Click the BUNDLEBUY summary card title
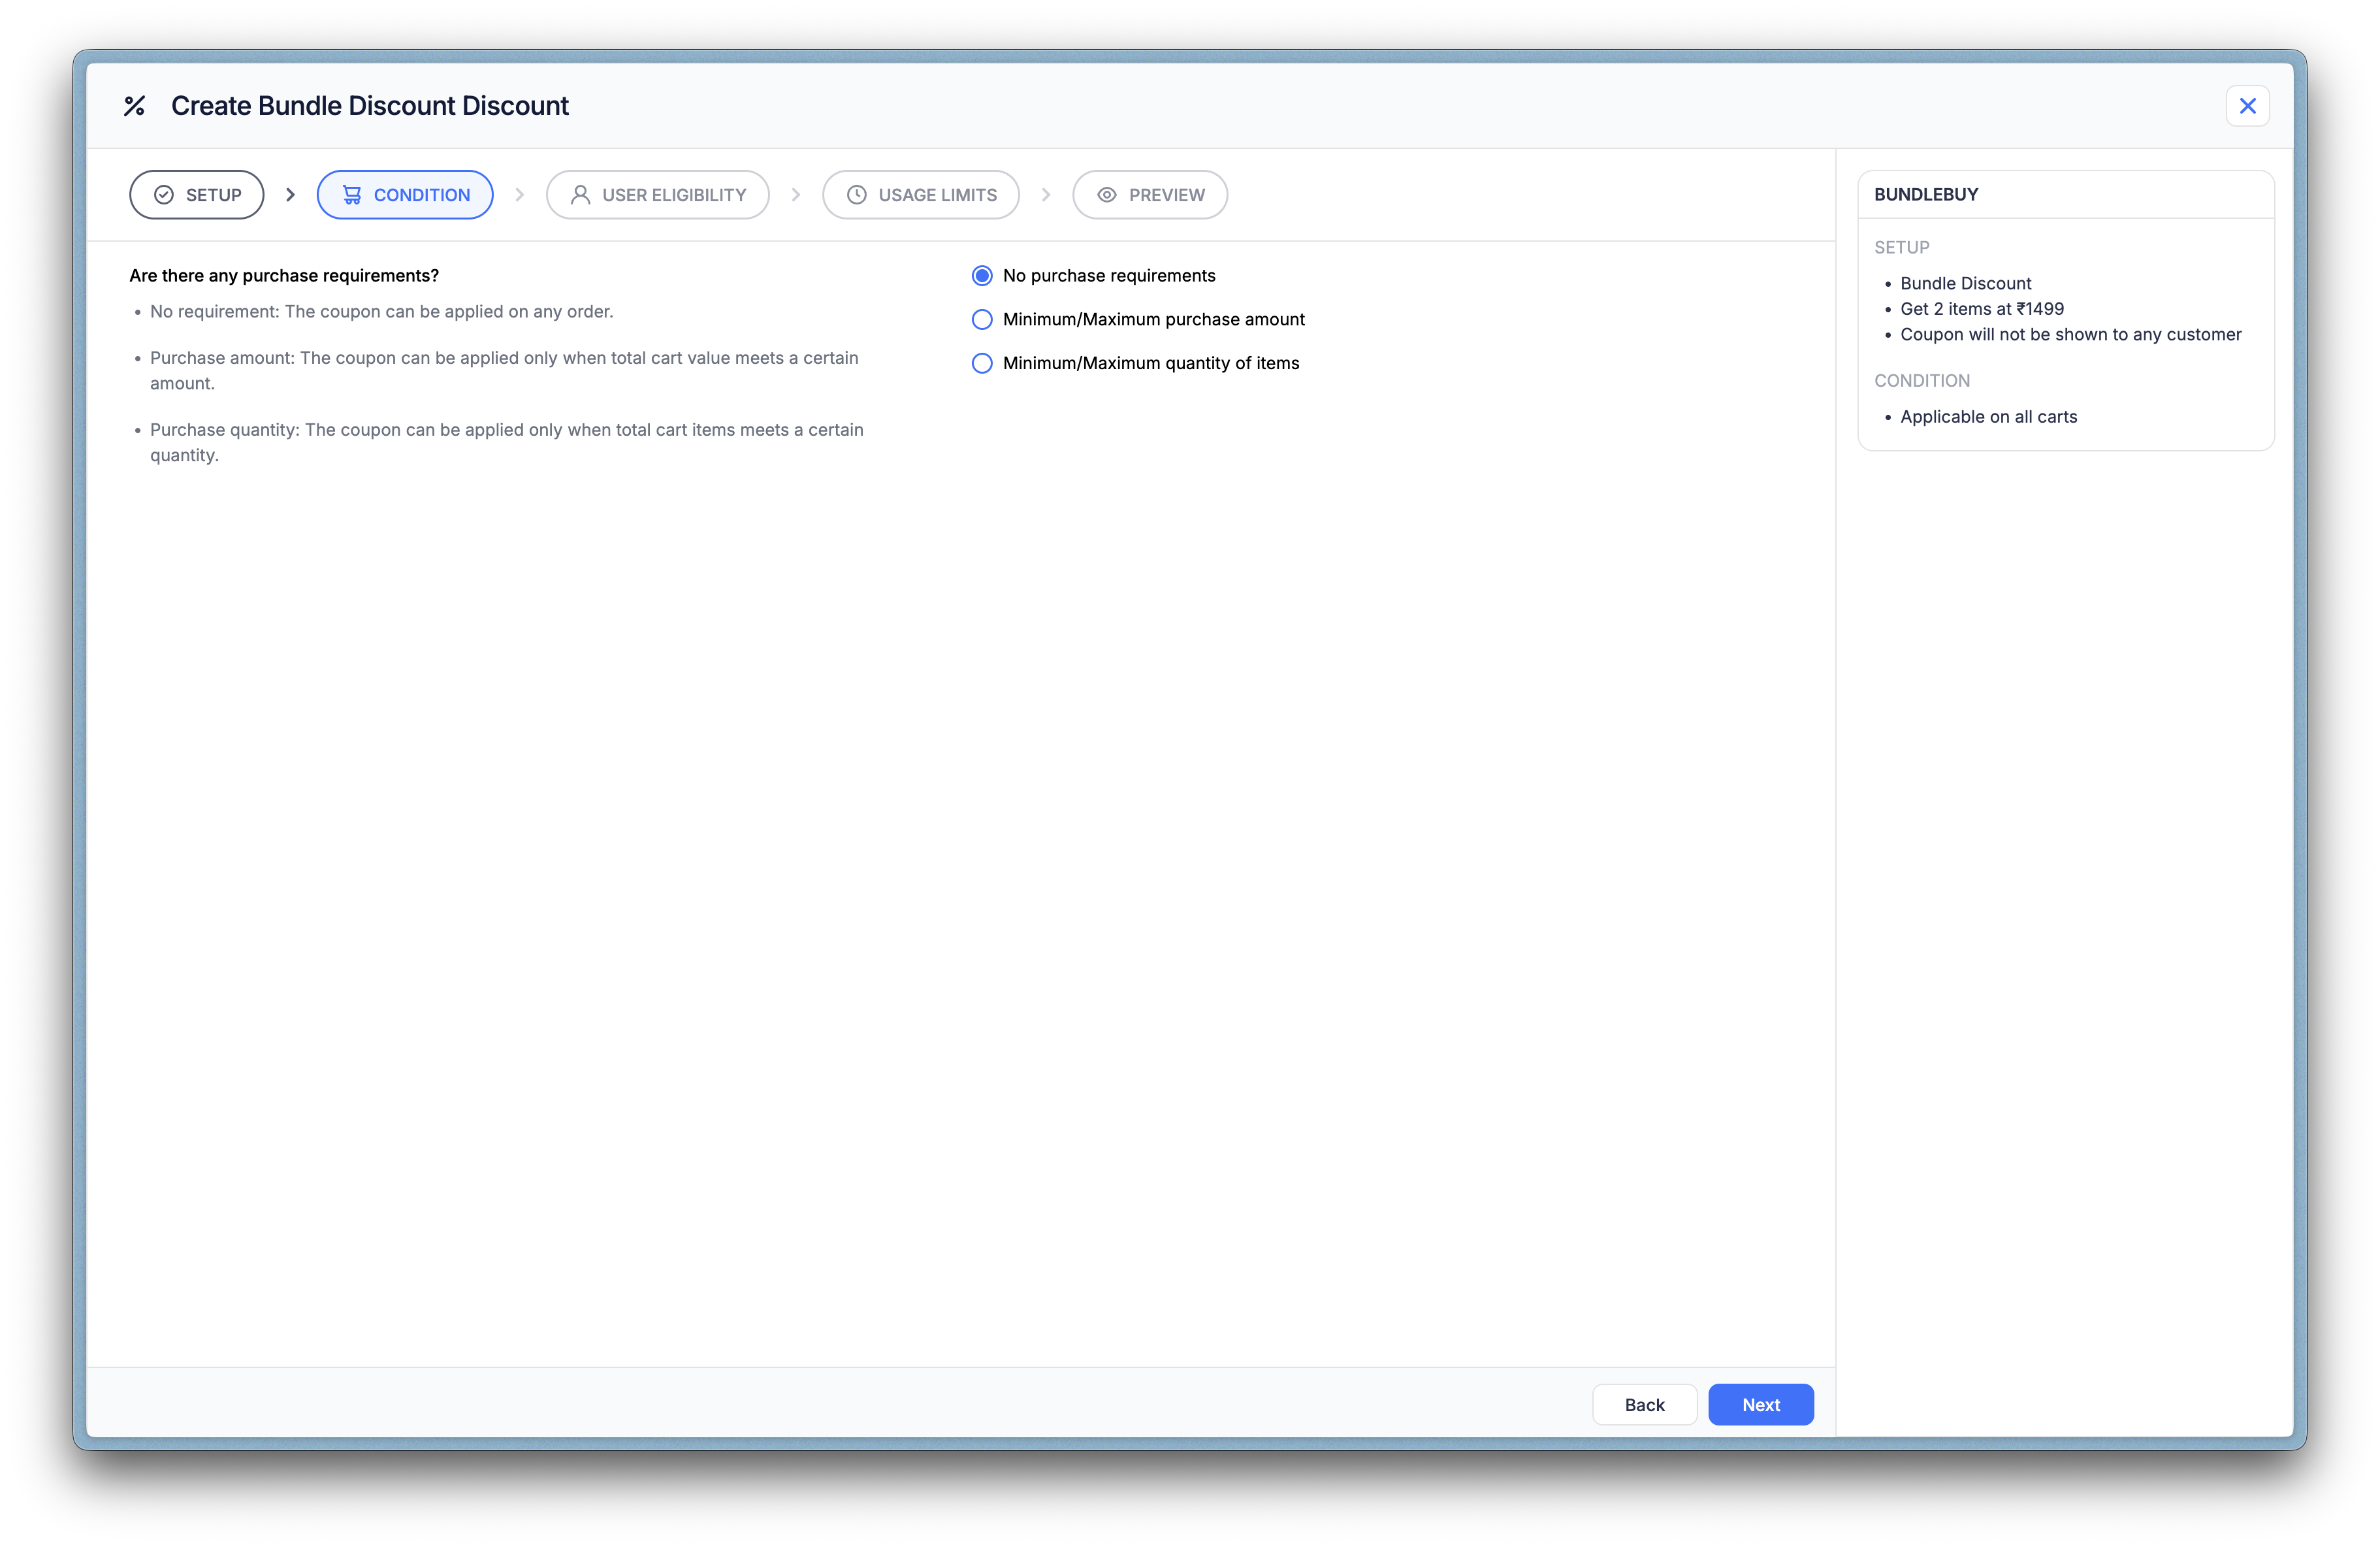The height and width of the screenshot is (1547, 2380). click(x=1926, y=195)
